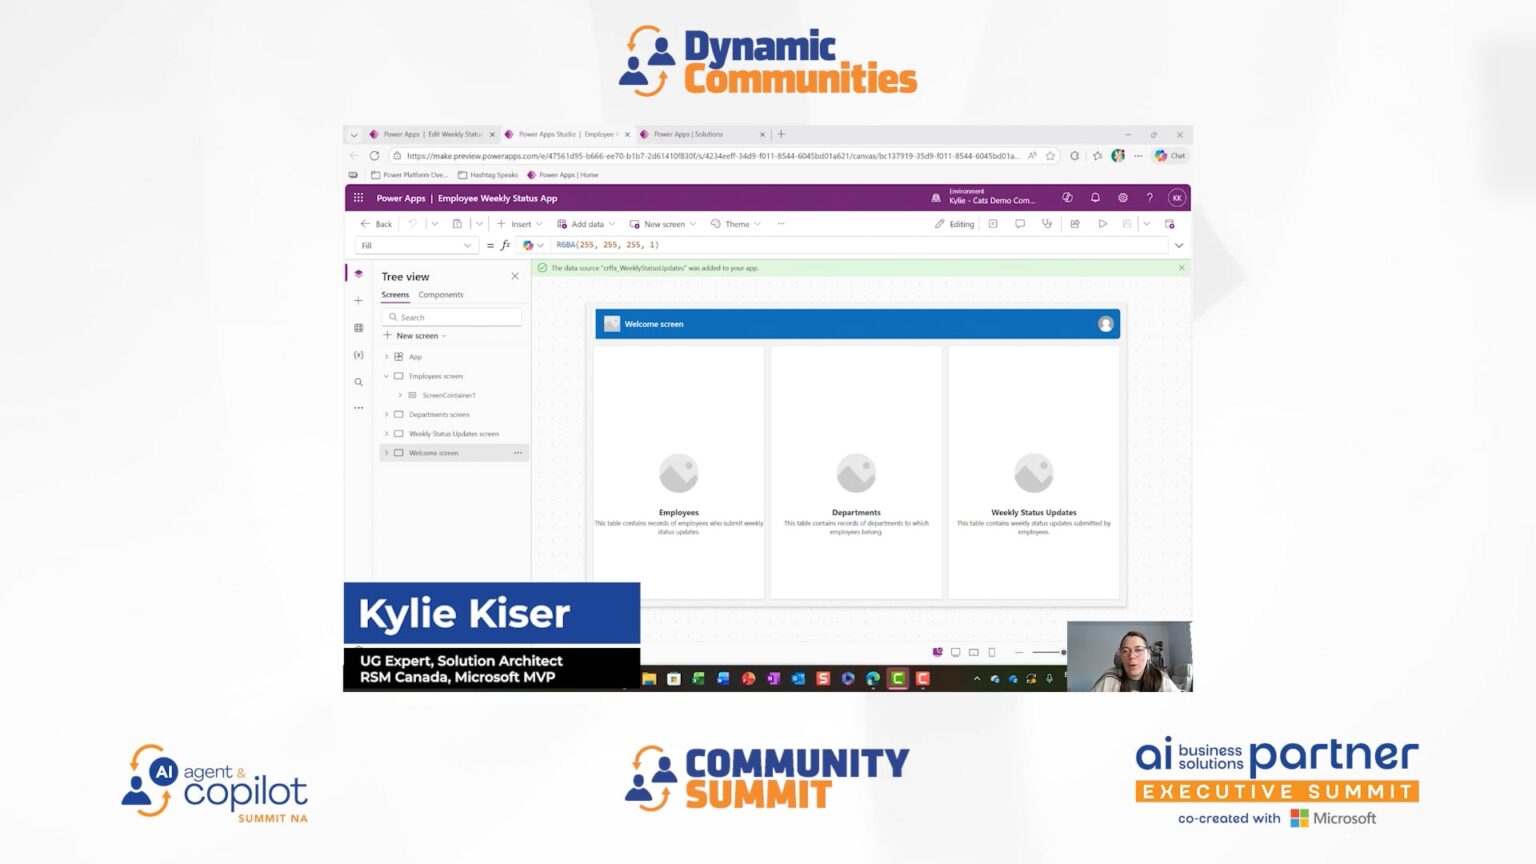Open the Variables {x} panel
Viewport: 1536px width, 864px height.
[358, 355]
